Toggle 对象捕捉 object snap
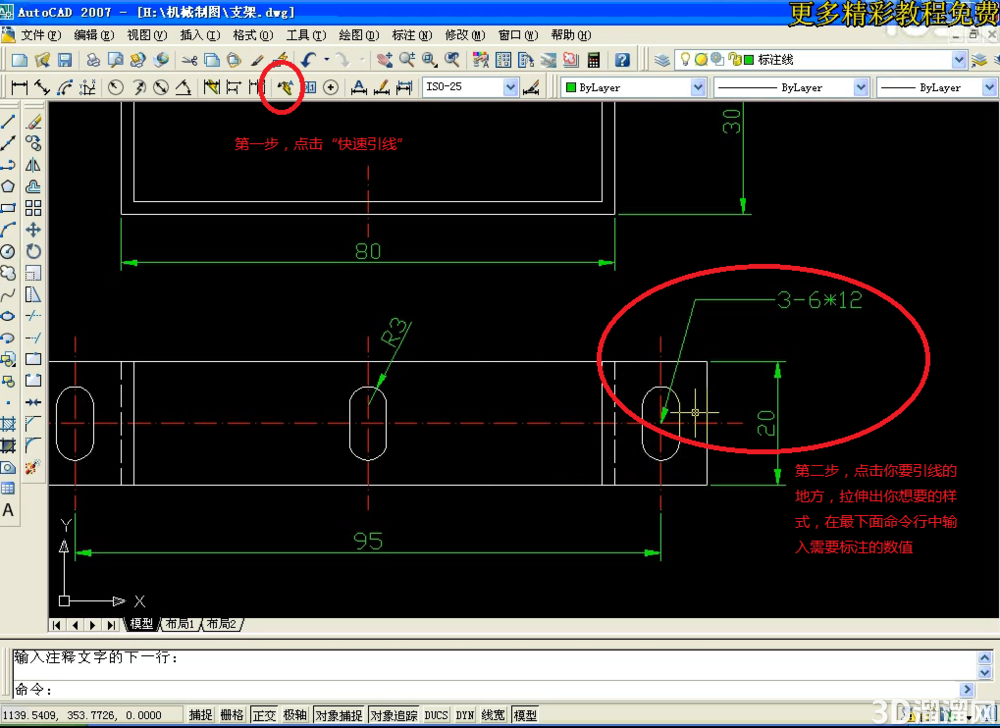This screenshot has width=1000, height=728. coord(339,715)
